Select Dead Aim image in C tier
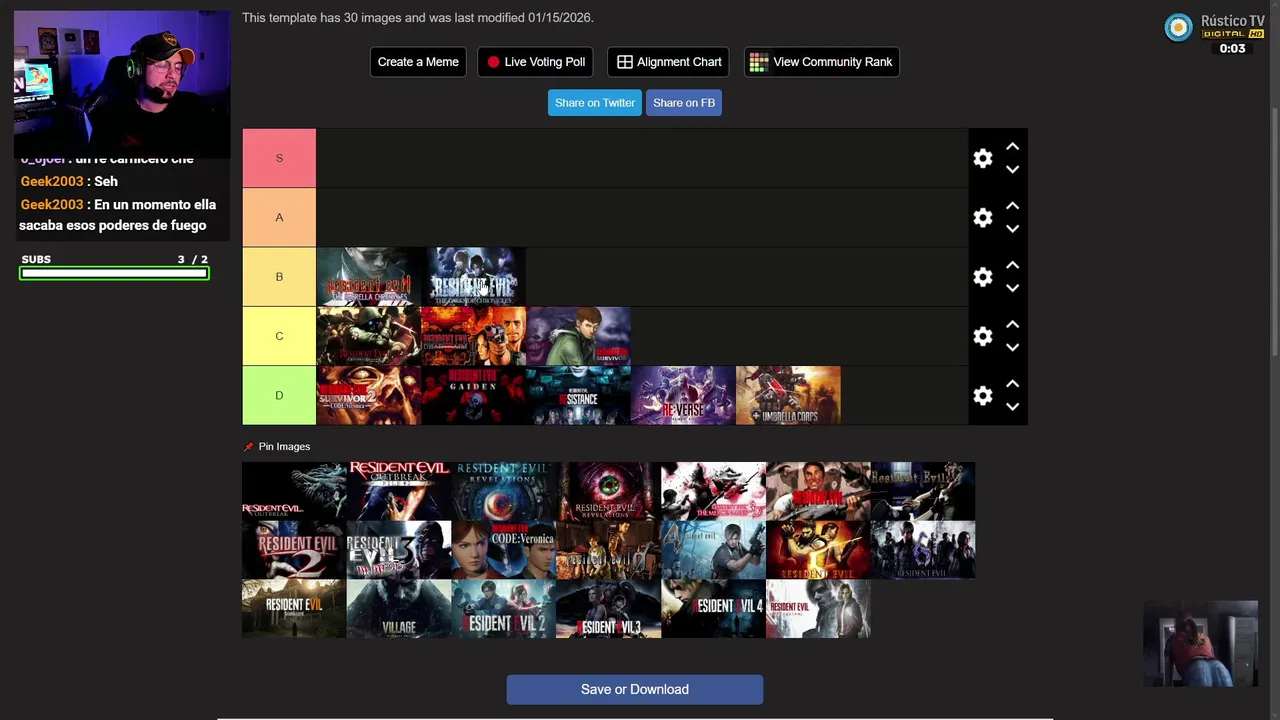This screenshot has width=1280, height=720. (x=474, y=336)
